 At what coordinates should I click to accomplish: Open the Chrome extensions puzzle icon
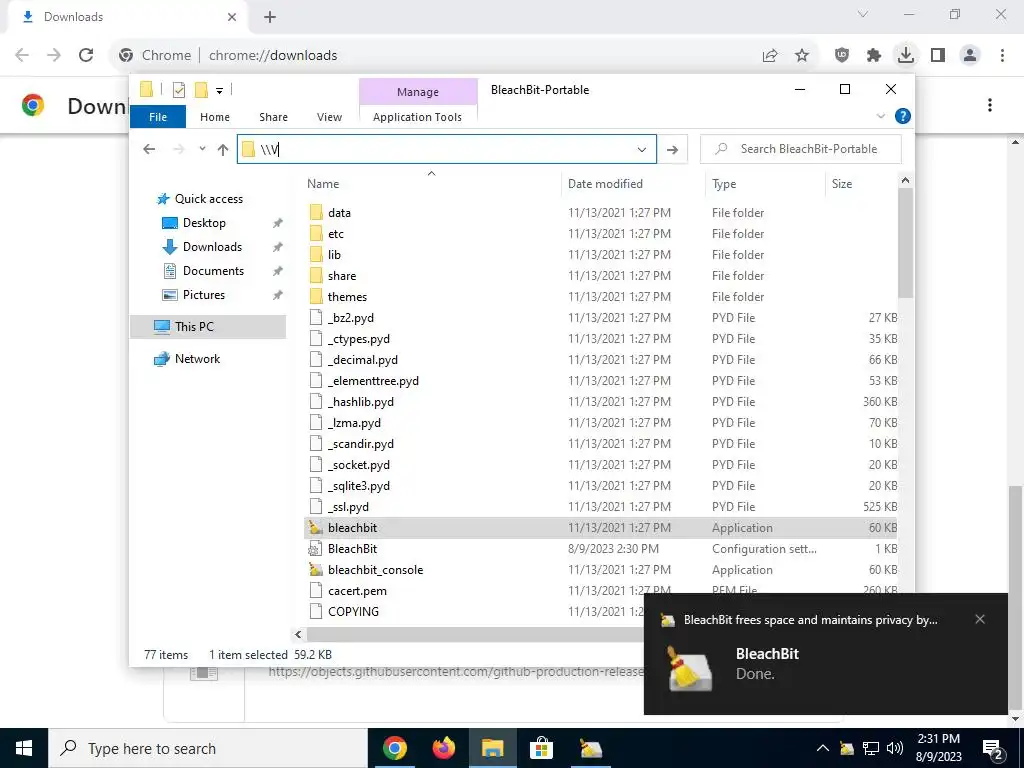[874, 56]
